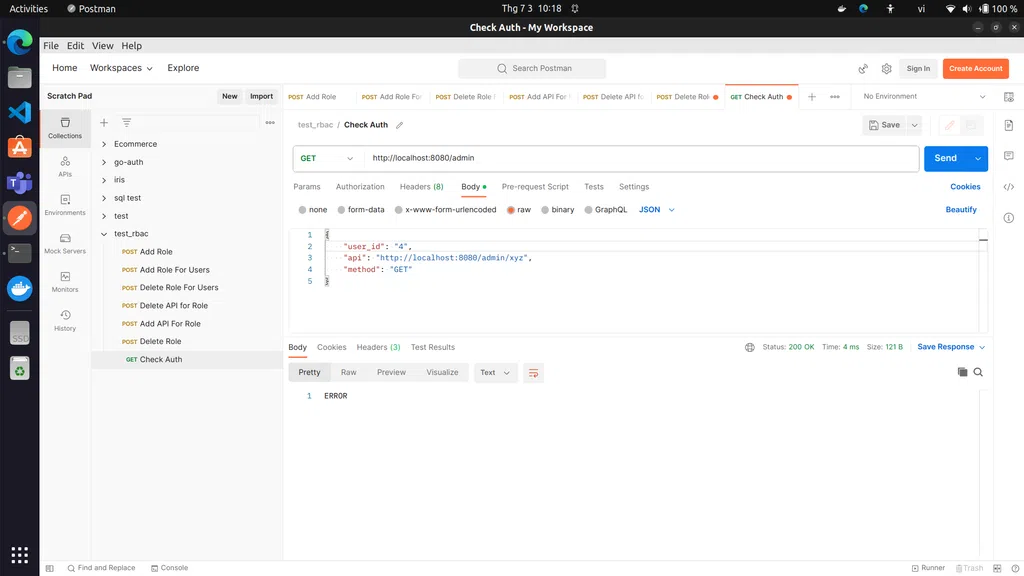Open the View menu
Viewport: 1024px width, 576px height.
pyautogui.click(x=103, y=46)
